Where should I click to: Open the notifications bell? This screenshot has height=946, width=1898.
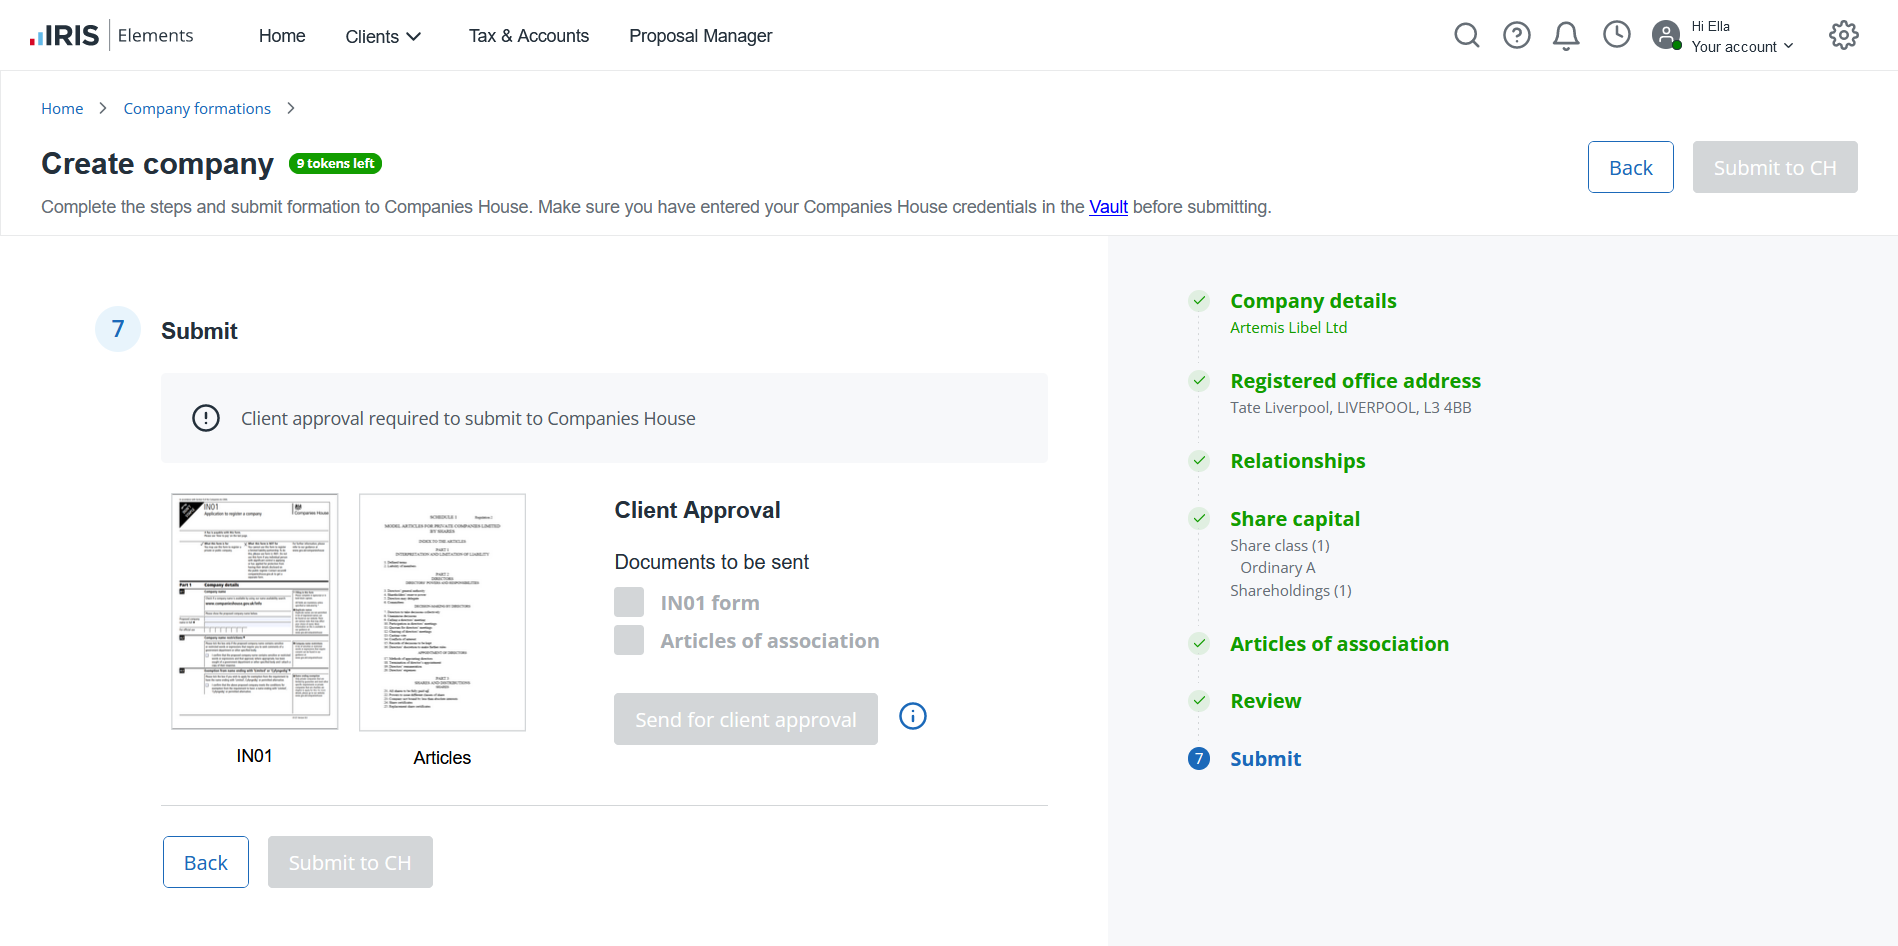coord(1565,36)
